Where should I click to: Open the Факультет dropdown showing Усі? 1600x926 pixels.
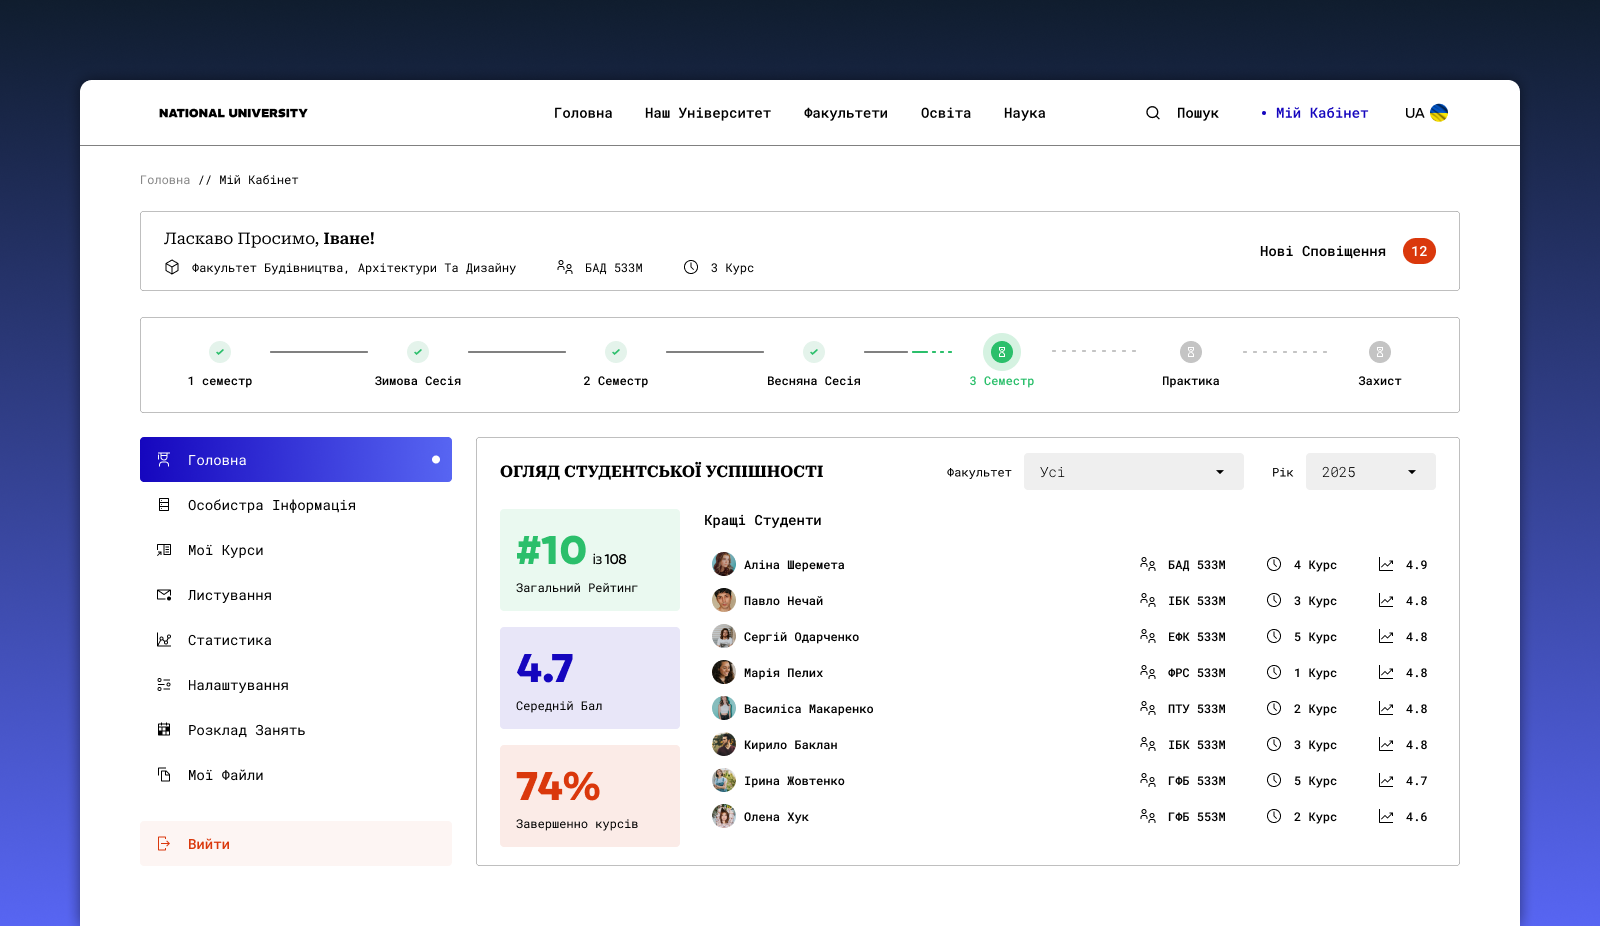point(1133,471)
